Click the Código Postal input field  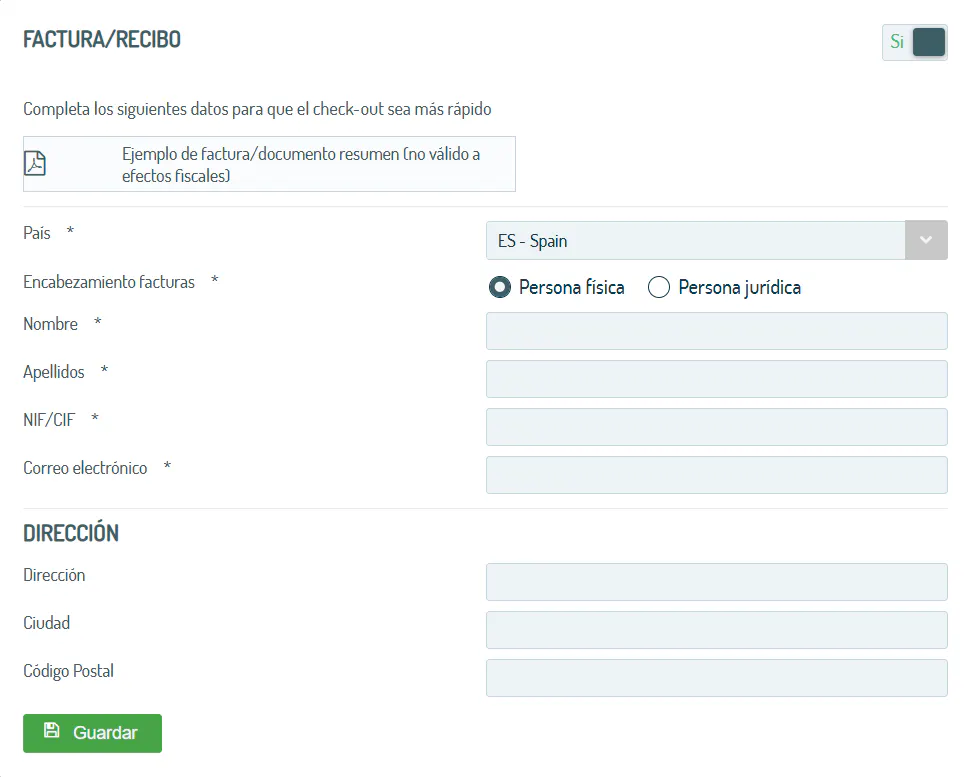pyautogui.click(x=717, y=678)
